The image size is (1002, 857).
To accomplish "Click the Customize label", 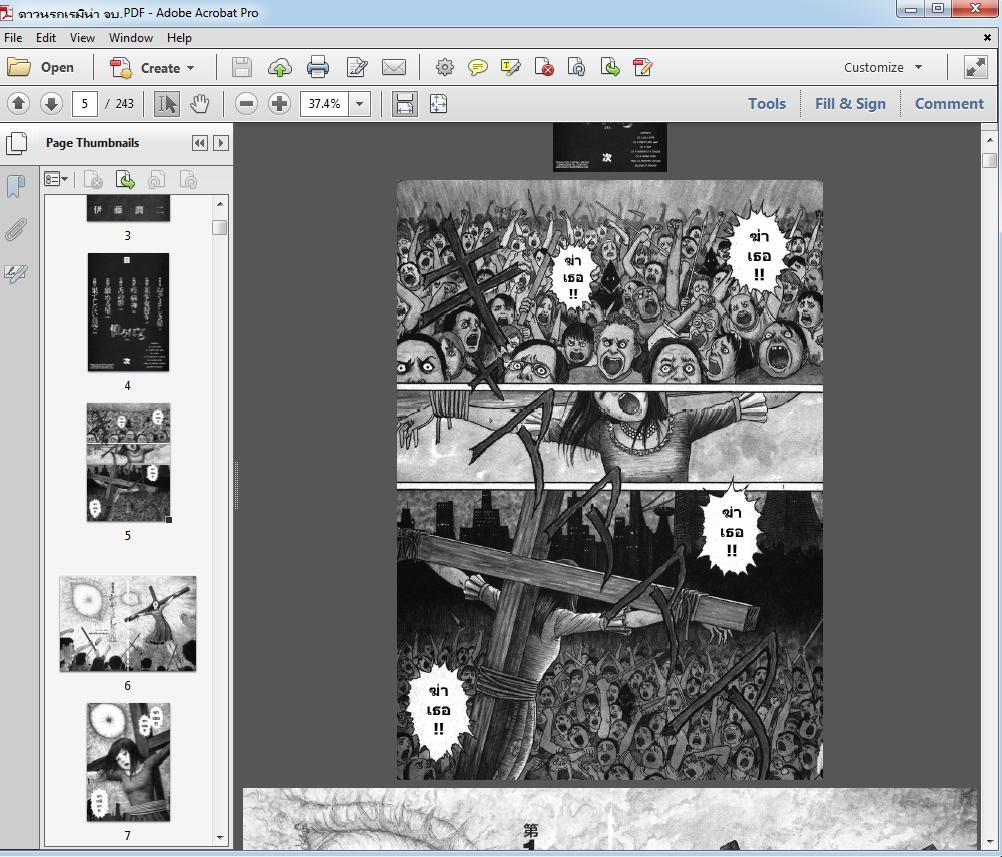I will [874, 67].
